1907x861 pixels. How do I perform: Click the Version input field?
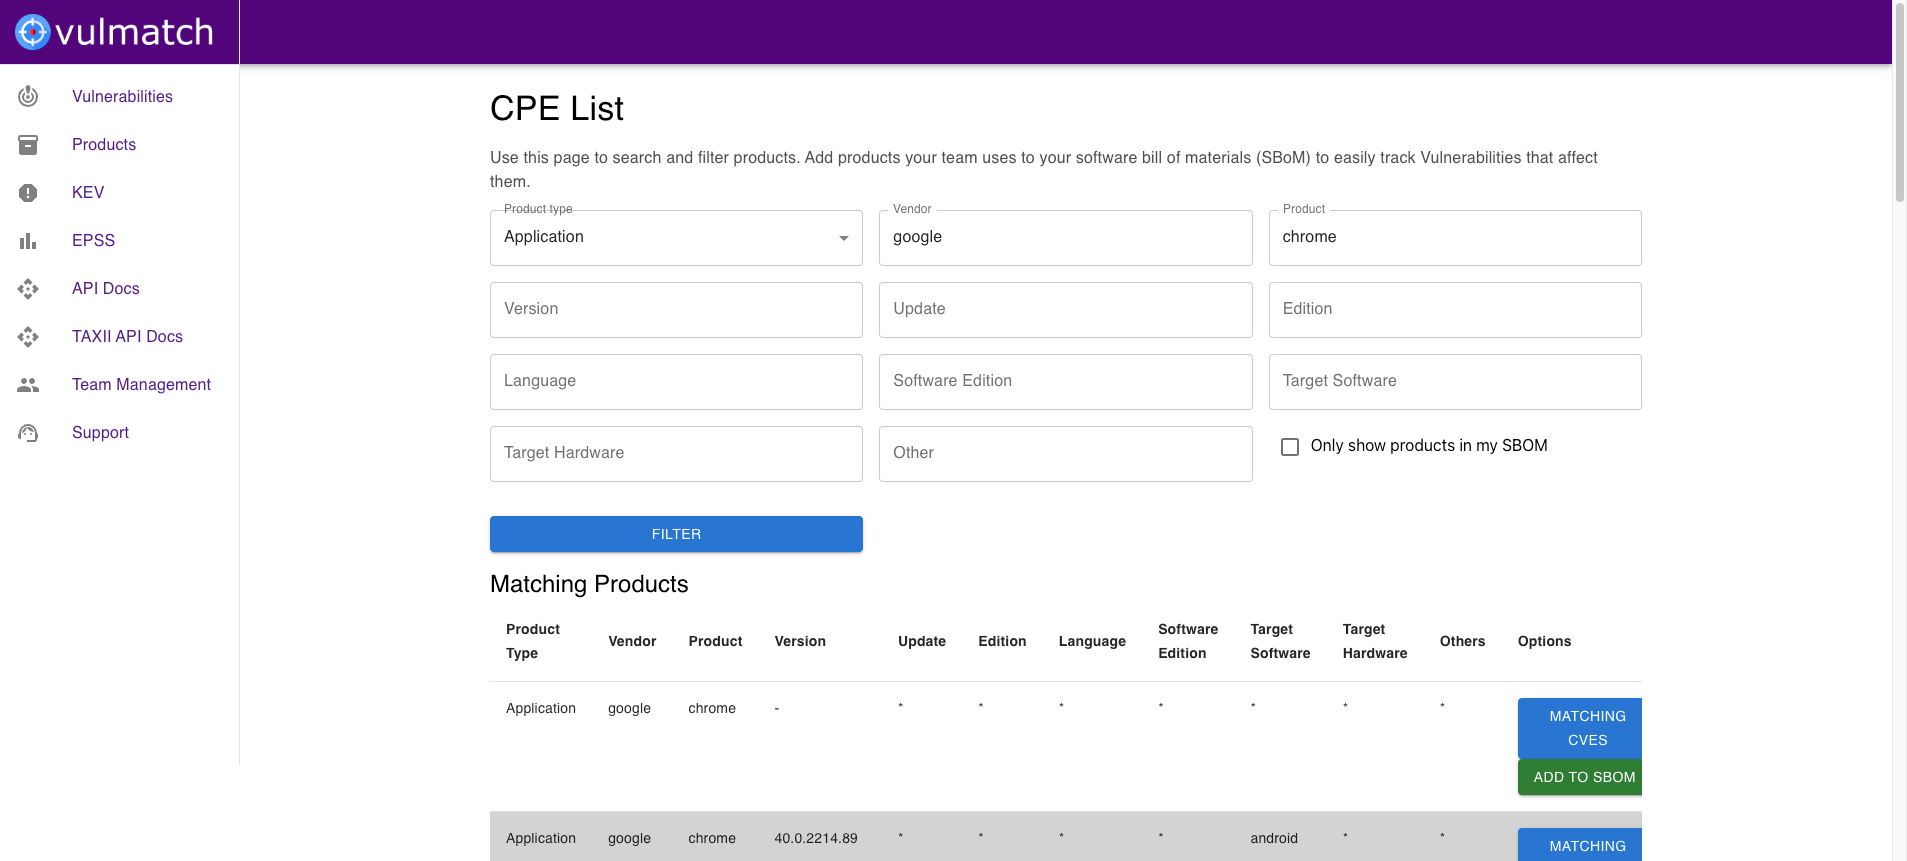[676, 310]
